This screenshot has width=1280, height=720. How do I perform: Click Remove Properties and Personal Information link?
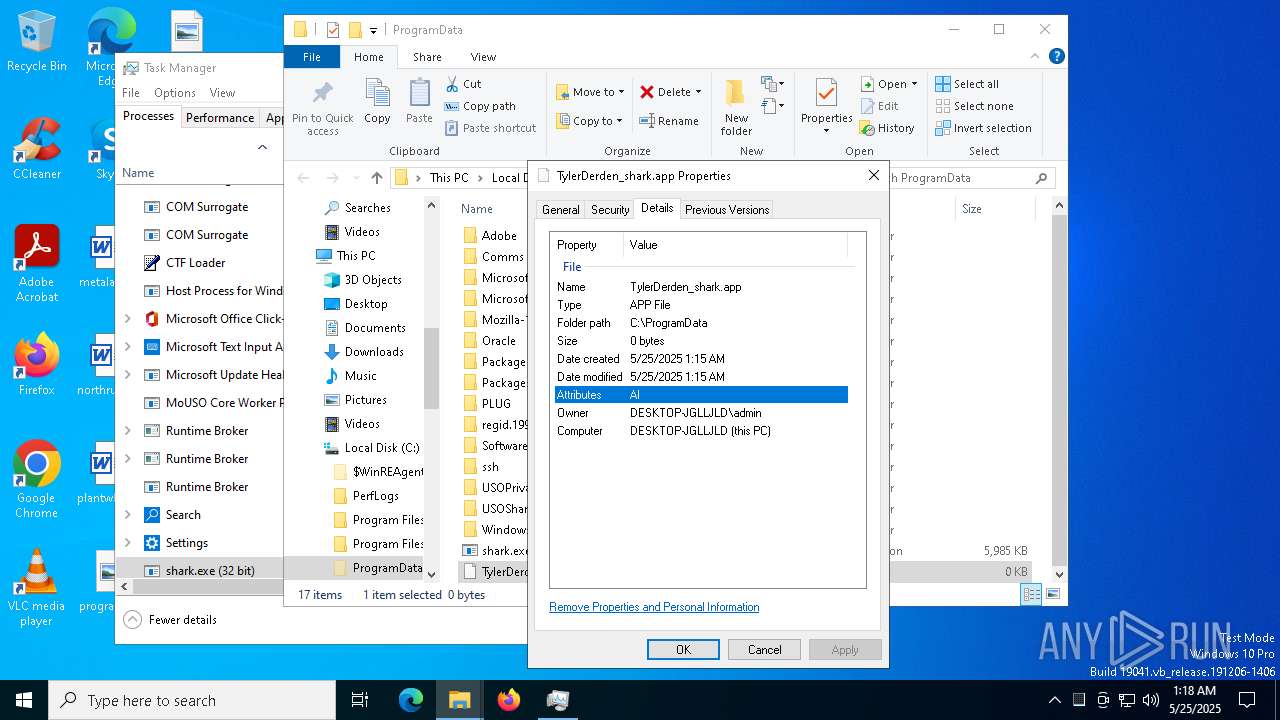point(654,607)
